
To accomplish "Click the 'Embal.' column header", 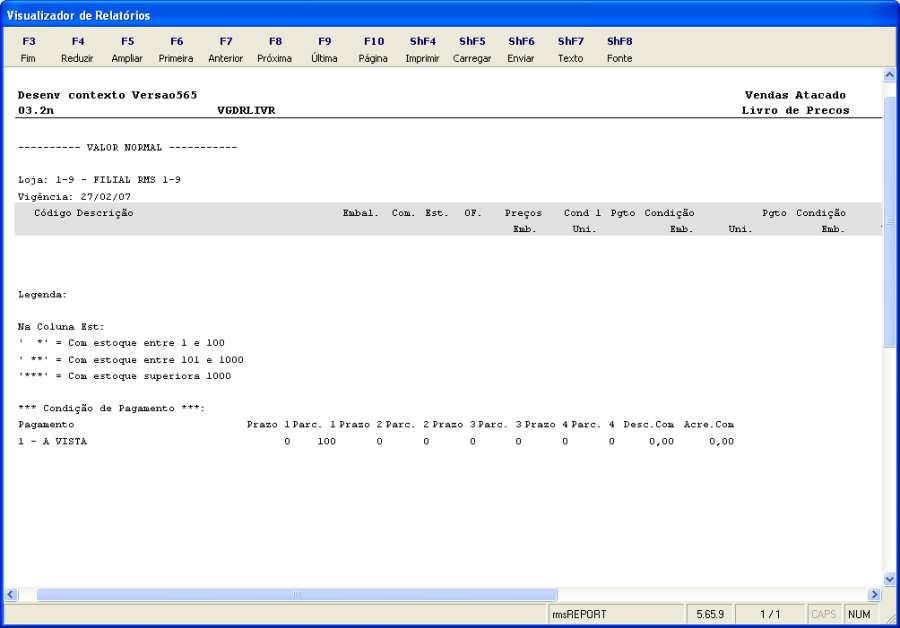I will coord(360,213).
